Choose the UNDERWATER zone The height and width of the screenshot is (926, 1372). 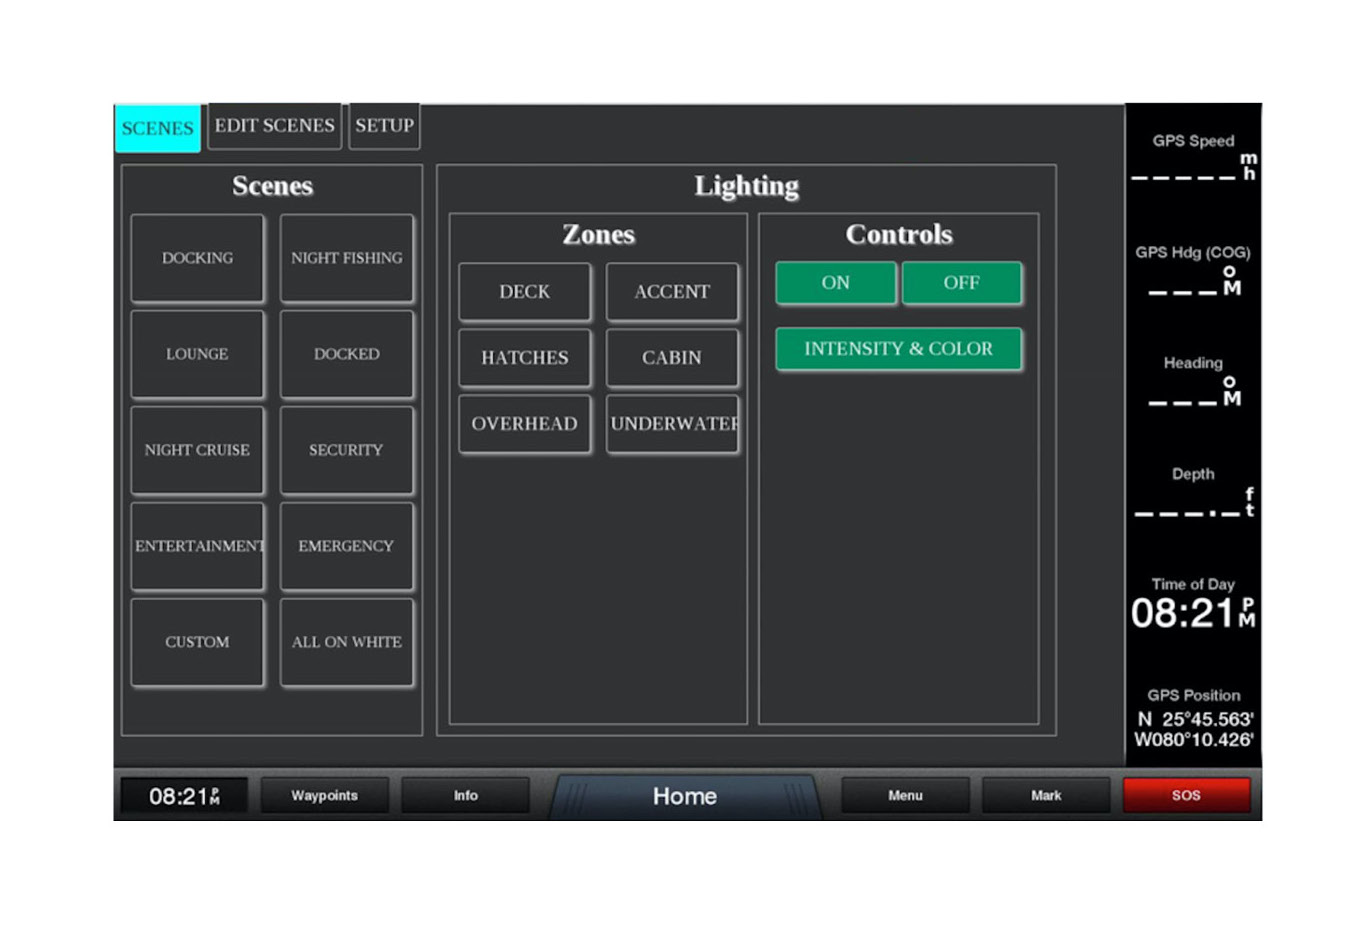tap(672, 423)
